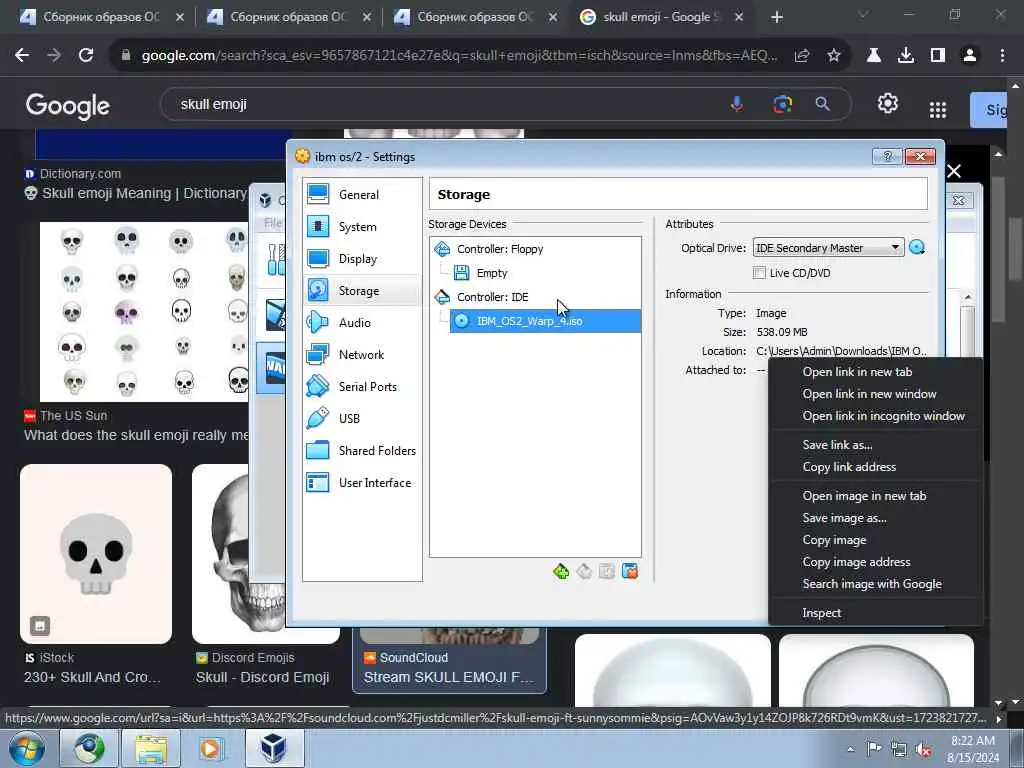Click the Google voice search microphone
The image size is (1024, 768).
[x=737, y=104]
